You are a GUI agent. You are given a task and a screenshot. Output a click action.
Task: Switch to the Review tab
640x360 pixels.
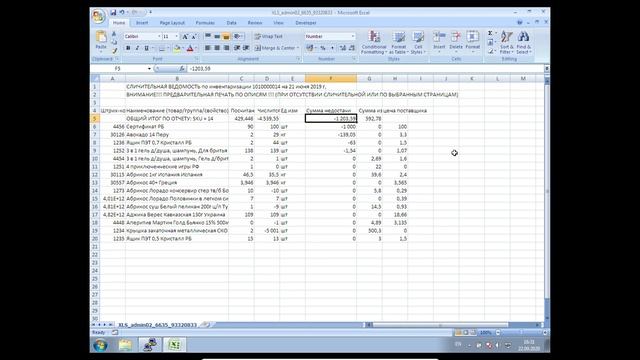[255, 23]
